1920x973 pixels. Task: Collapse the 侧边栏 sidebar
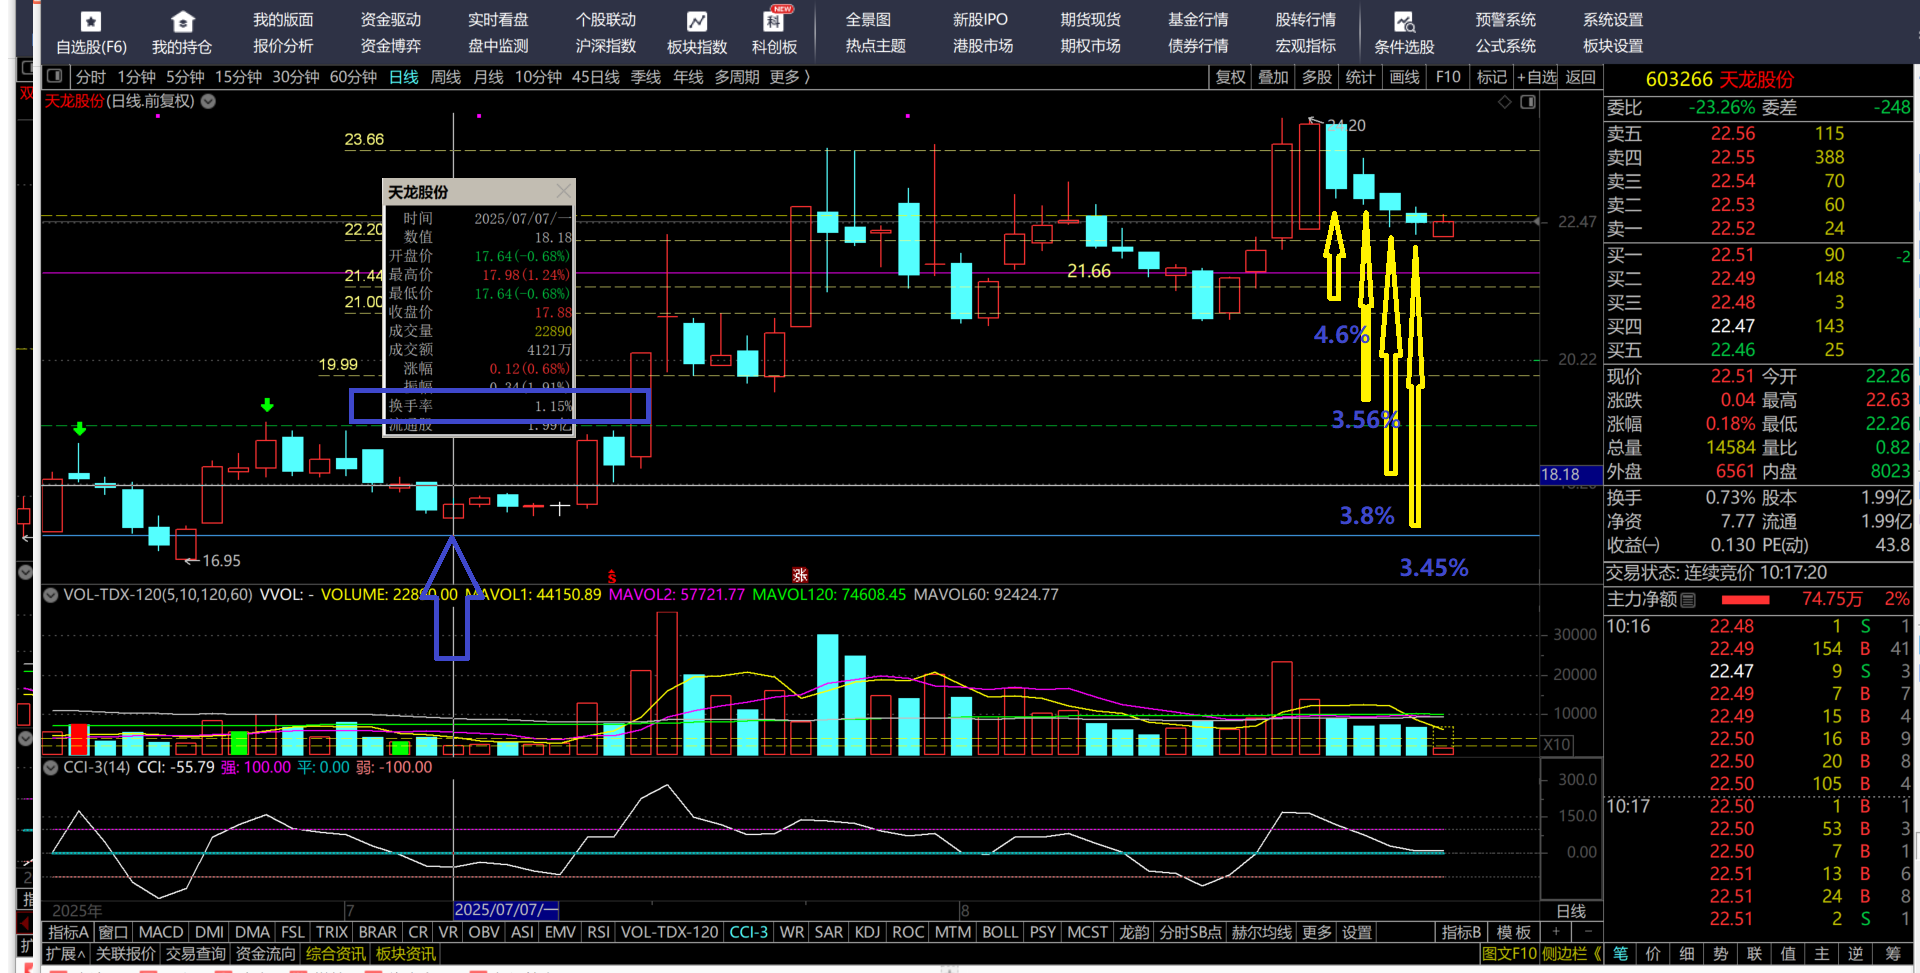(x=1571, y=954)
